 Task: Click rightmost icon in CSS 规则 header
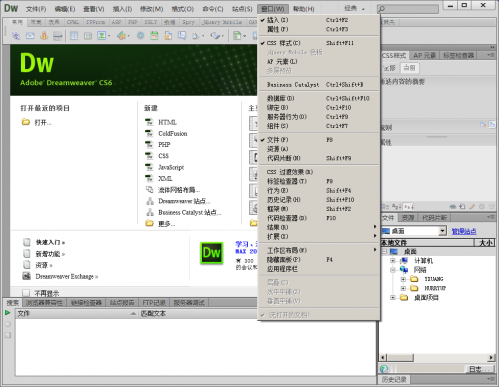click(492, 125)
